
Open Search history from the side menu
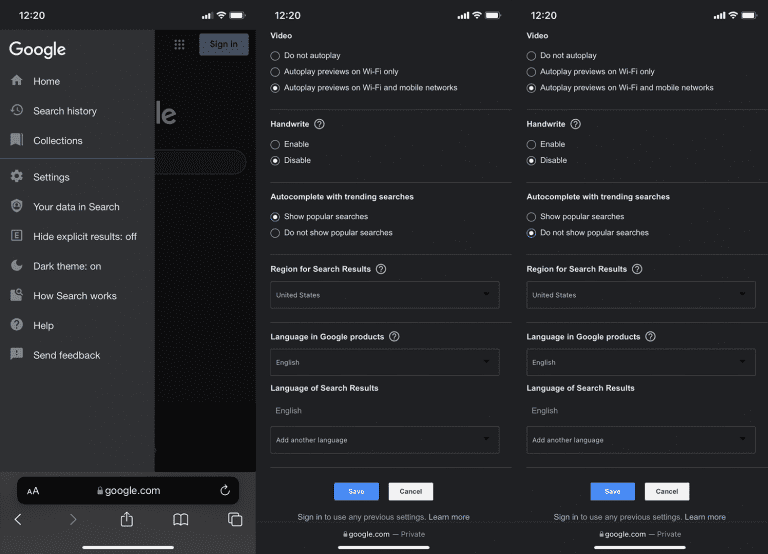[x=65, y=111]
